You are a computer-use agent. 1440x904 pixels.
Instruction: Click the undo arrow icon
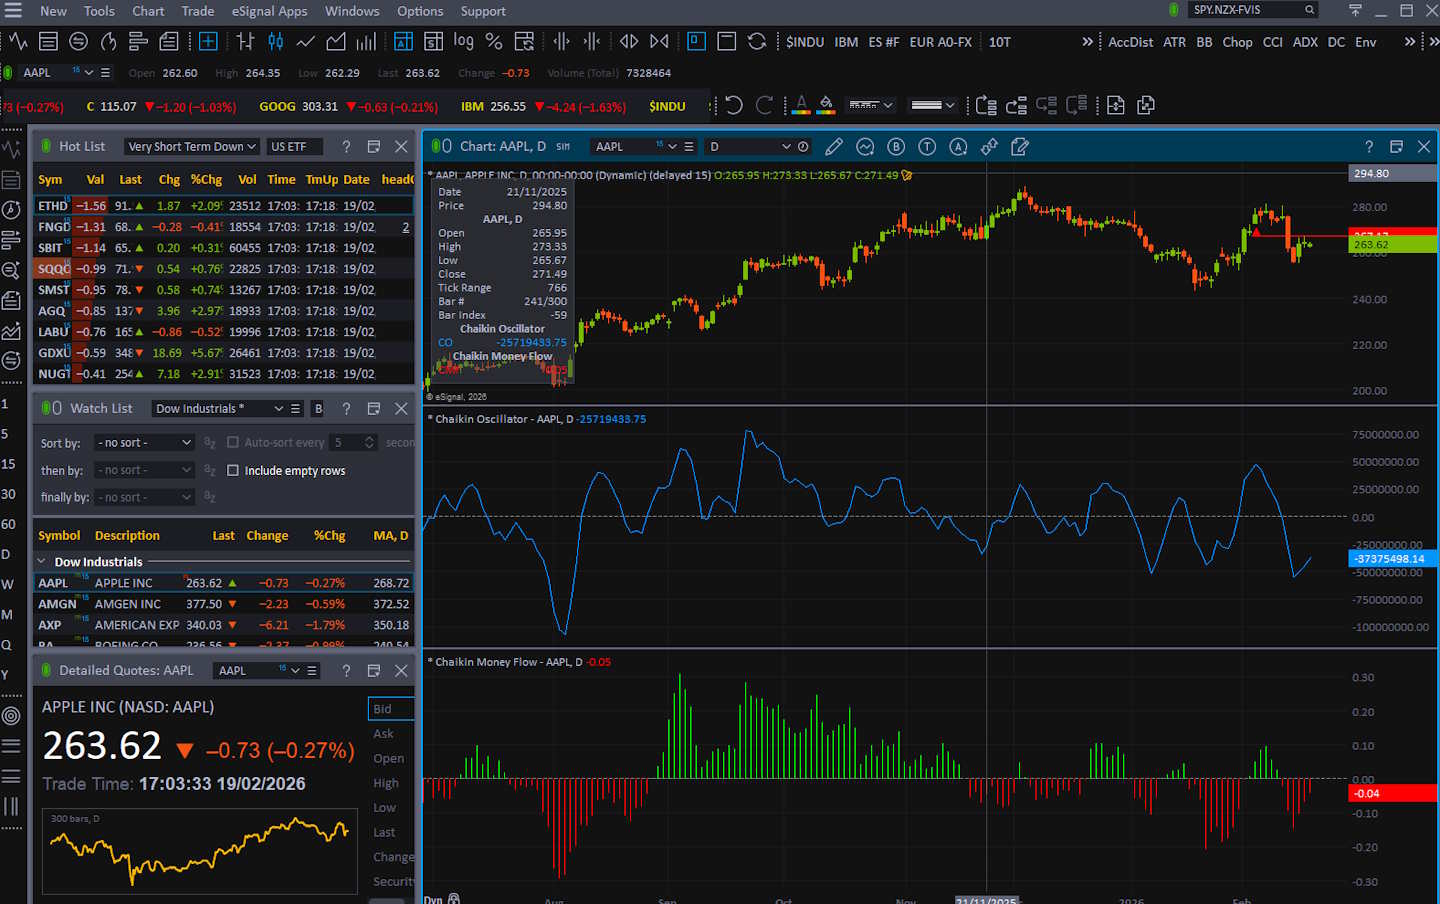(x=734, y=105)
